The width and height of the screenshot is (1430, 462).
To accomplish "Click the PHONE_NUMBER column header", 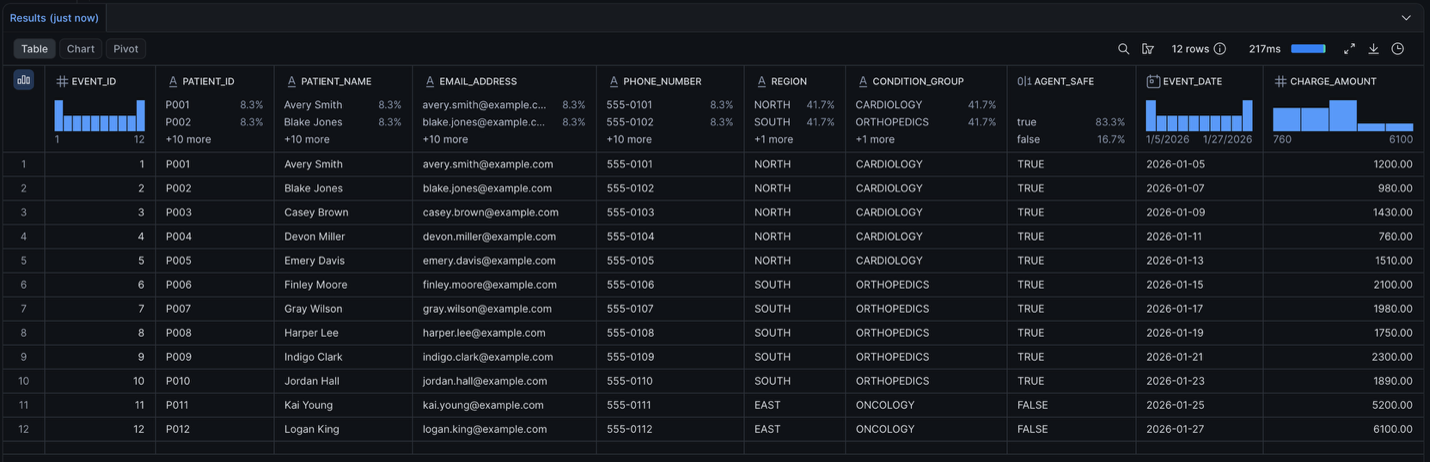I will tap(662, 81).
